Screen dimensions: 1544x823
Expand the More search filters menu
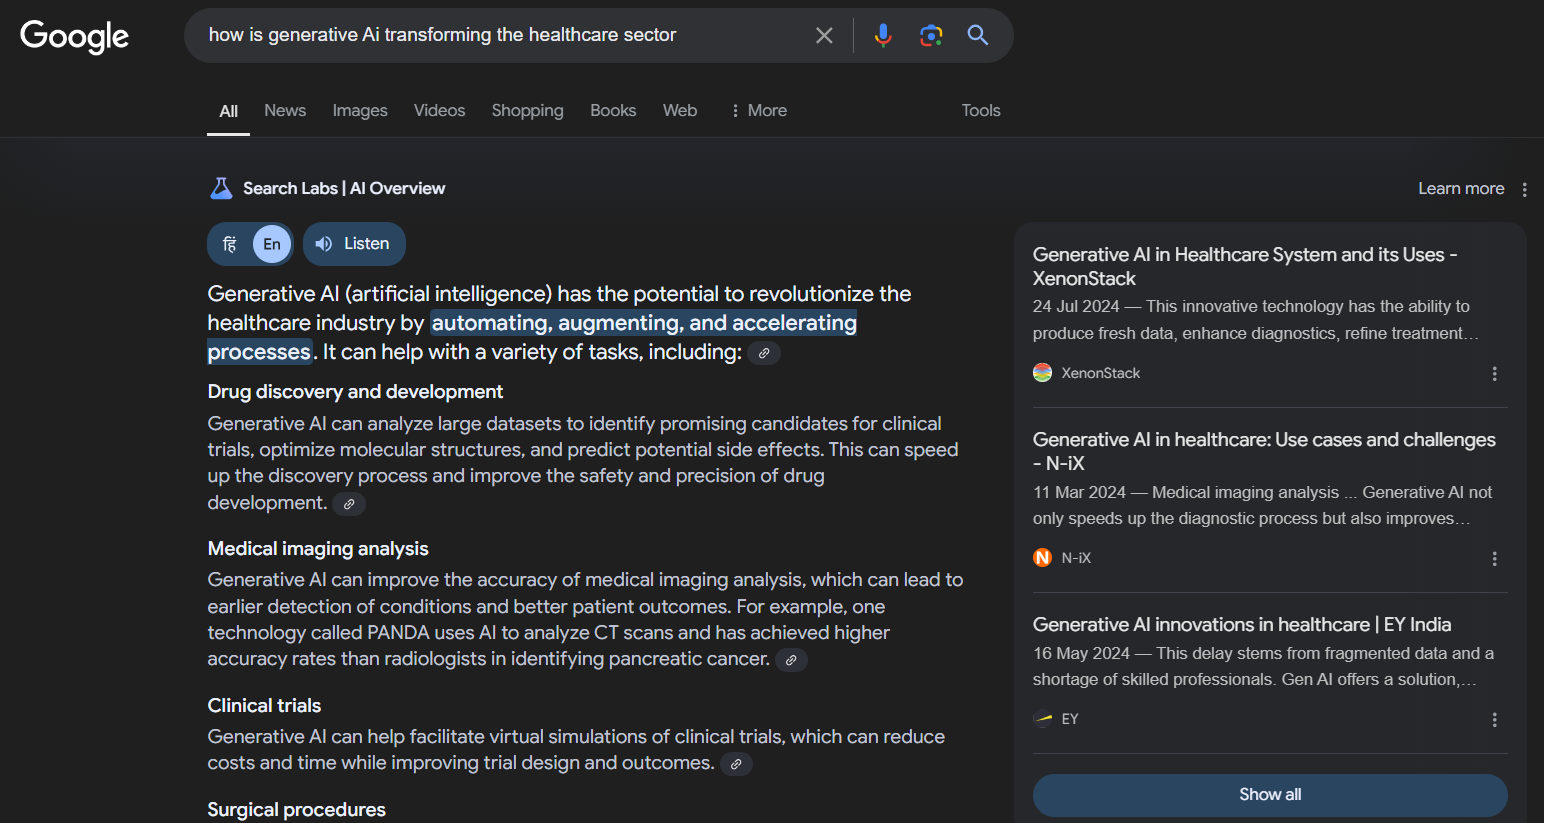758,111
